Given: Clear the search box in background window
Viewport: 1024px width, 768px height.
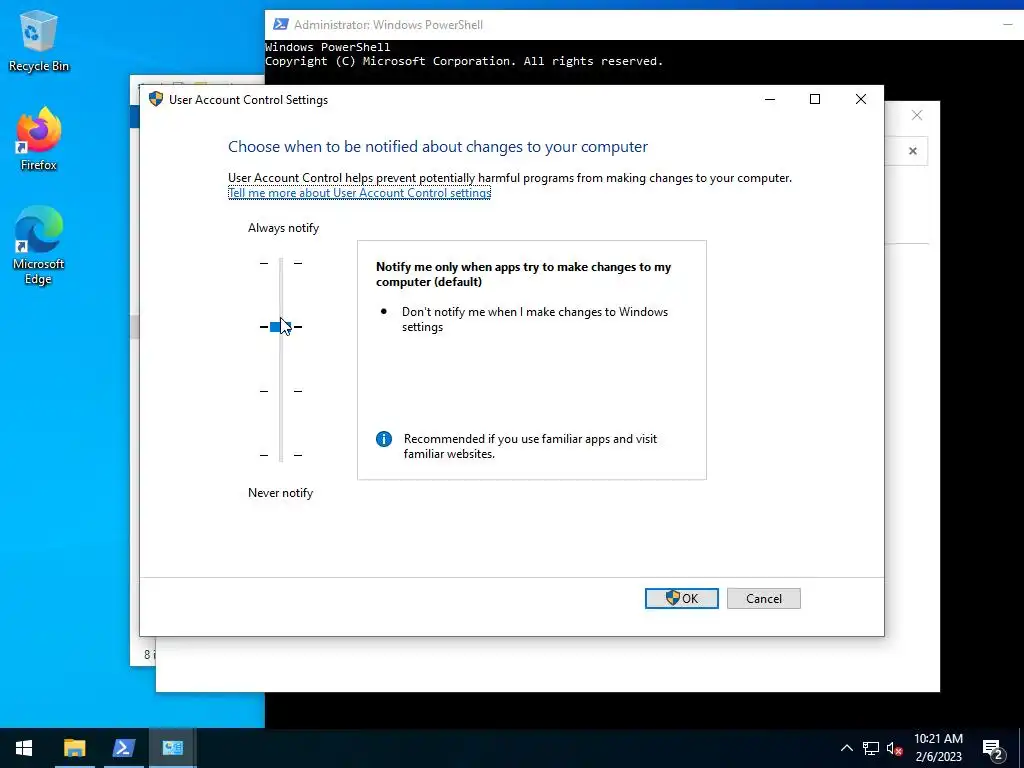Looking at the screenshot, I should click(913, 151).
